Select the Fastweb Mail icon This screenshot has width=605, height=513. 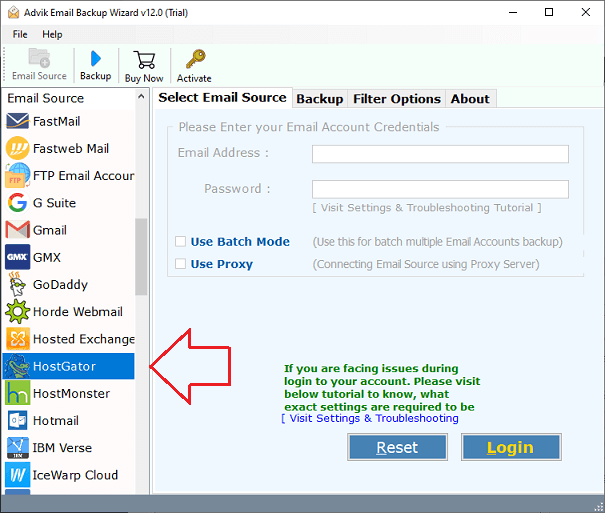pyautogui.click(x=17, y=148)
